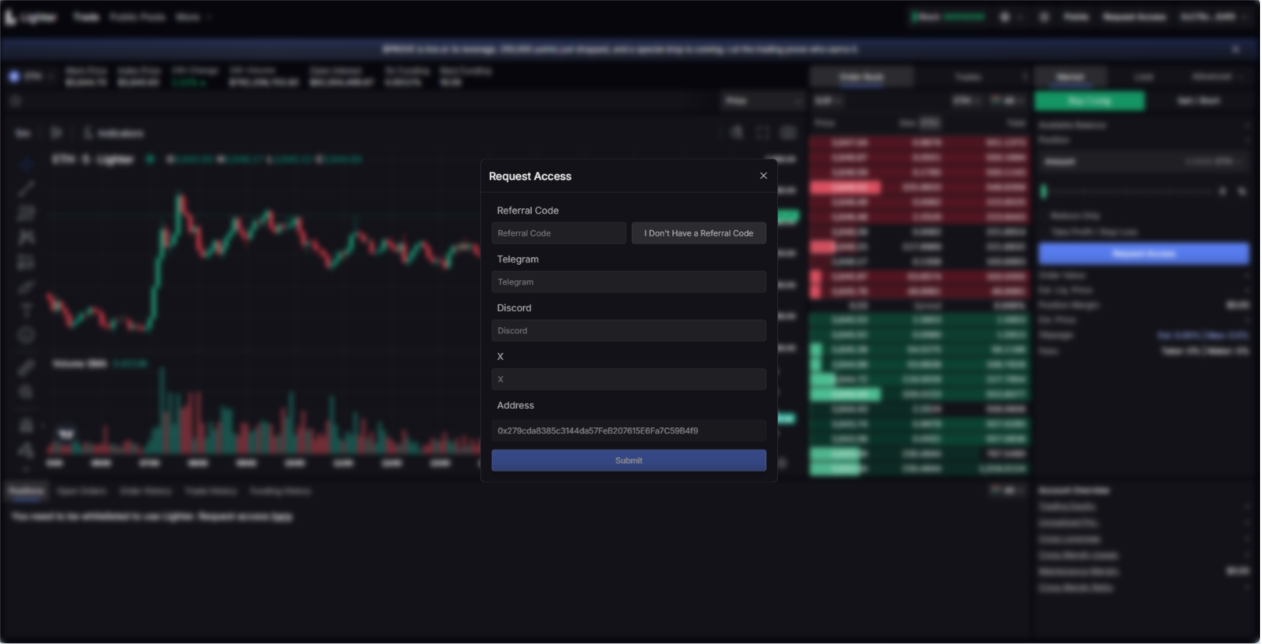Close the Request Access dialog
Viewport: 1262px width, 644px height.
pyautogui.click(x=763, y=176)
